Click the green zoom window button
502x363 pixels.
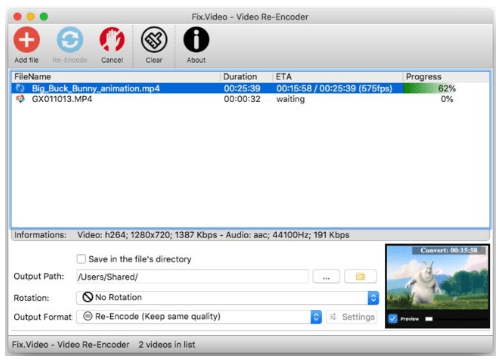[x=44, y=17]
